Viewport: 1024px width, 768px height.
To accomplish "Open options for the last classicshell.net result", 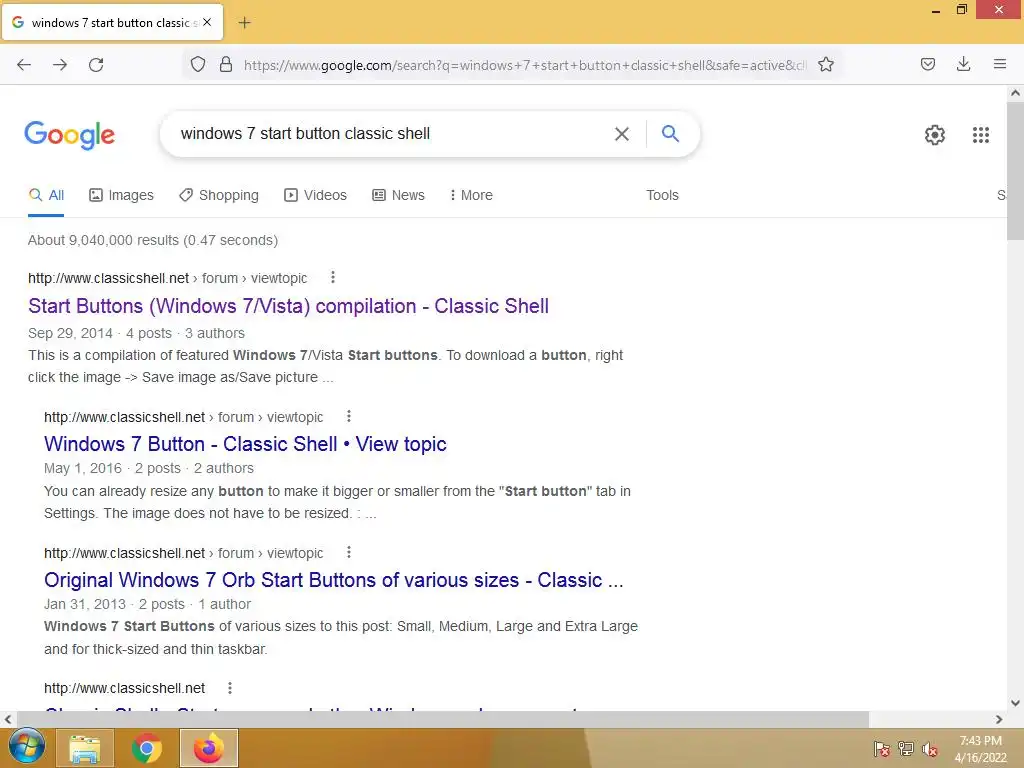I will coord(229,688).
